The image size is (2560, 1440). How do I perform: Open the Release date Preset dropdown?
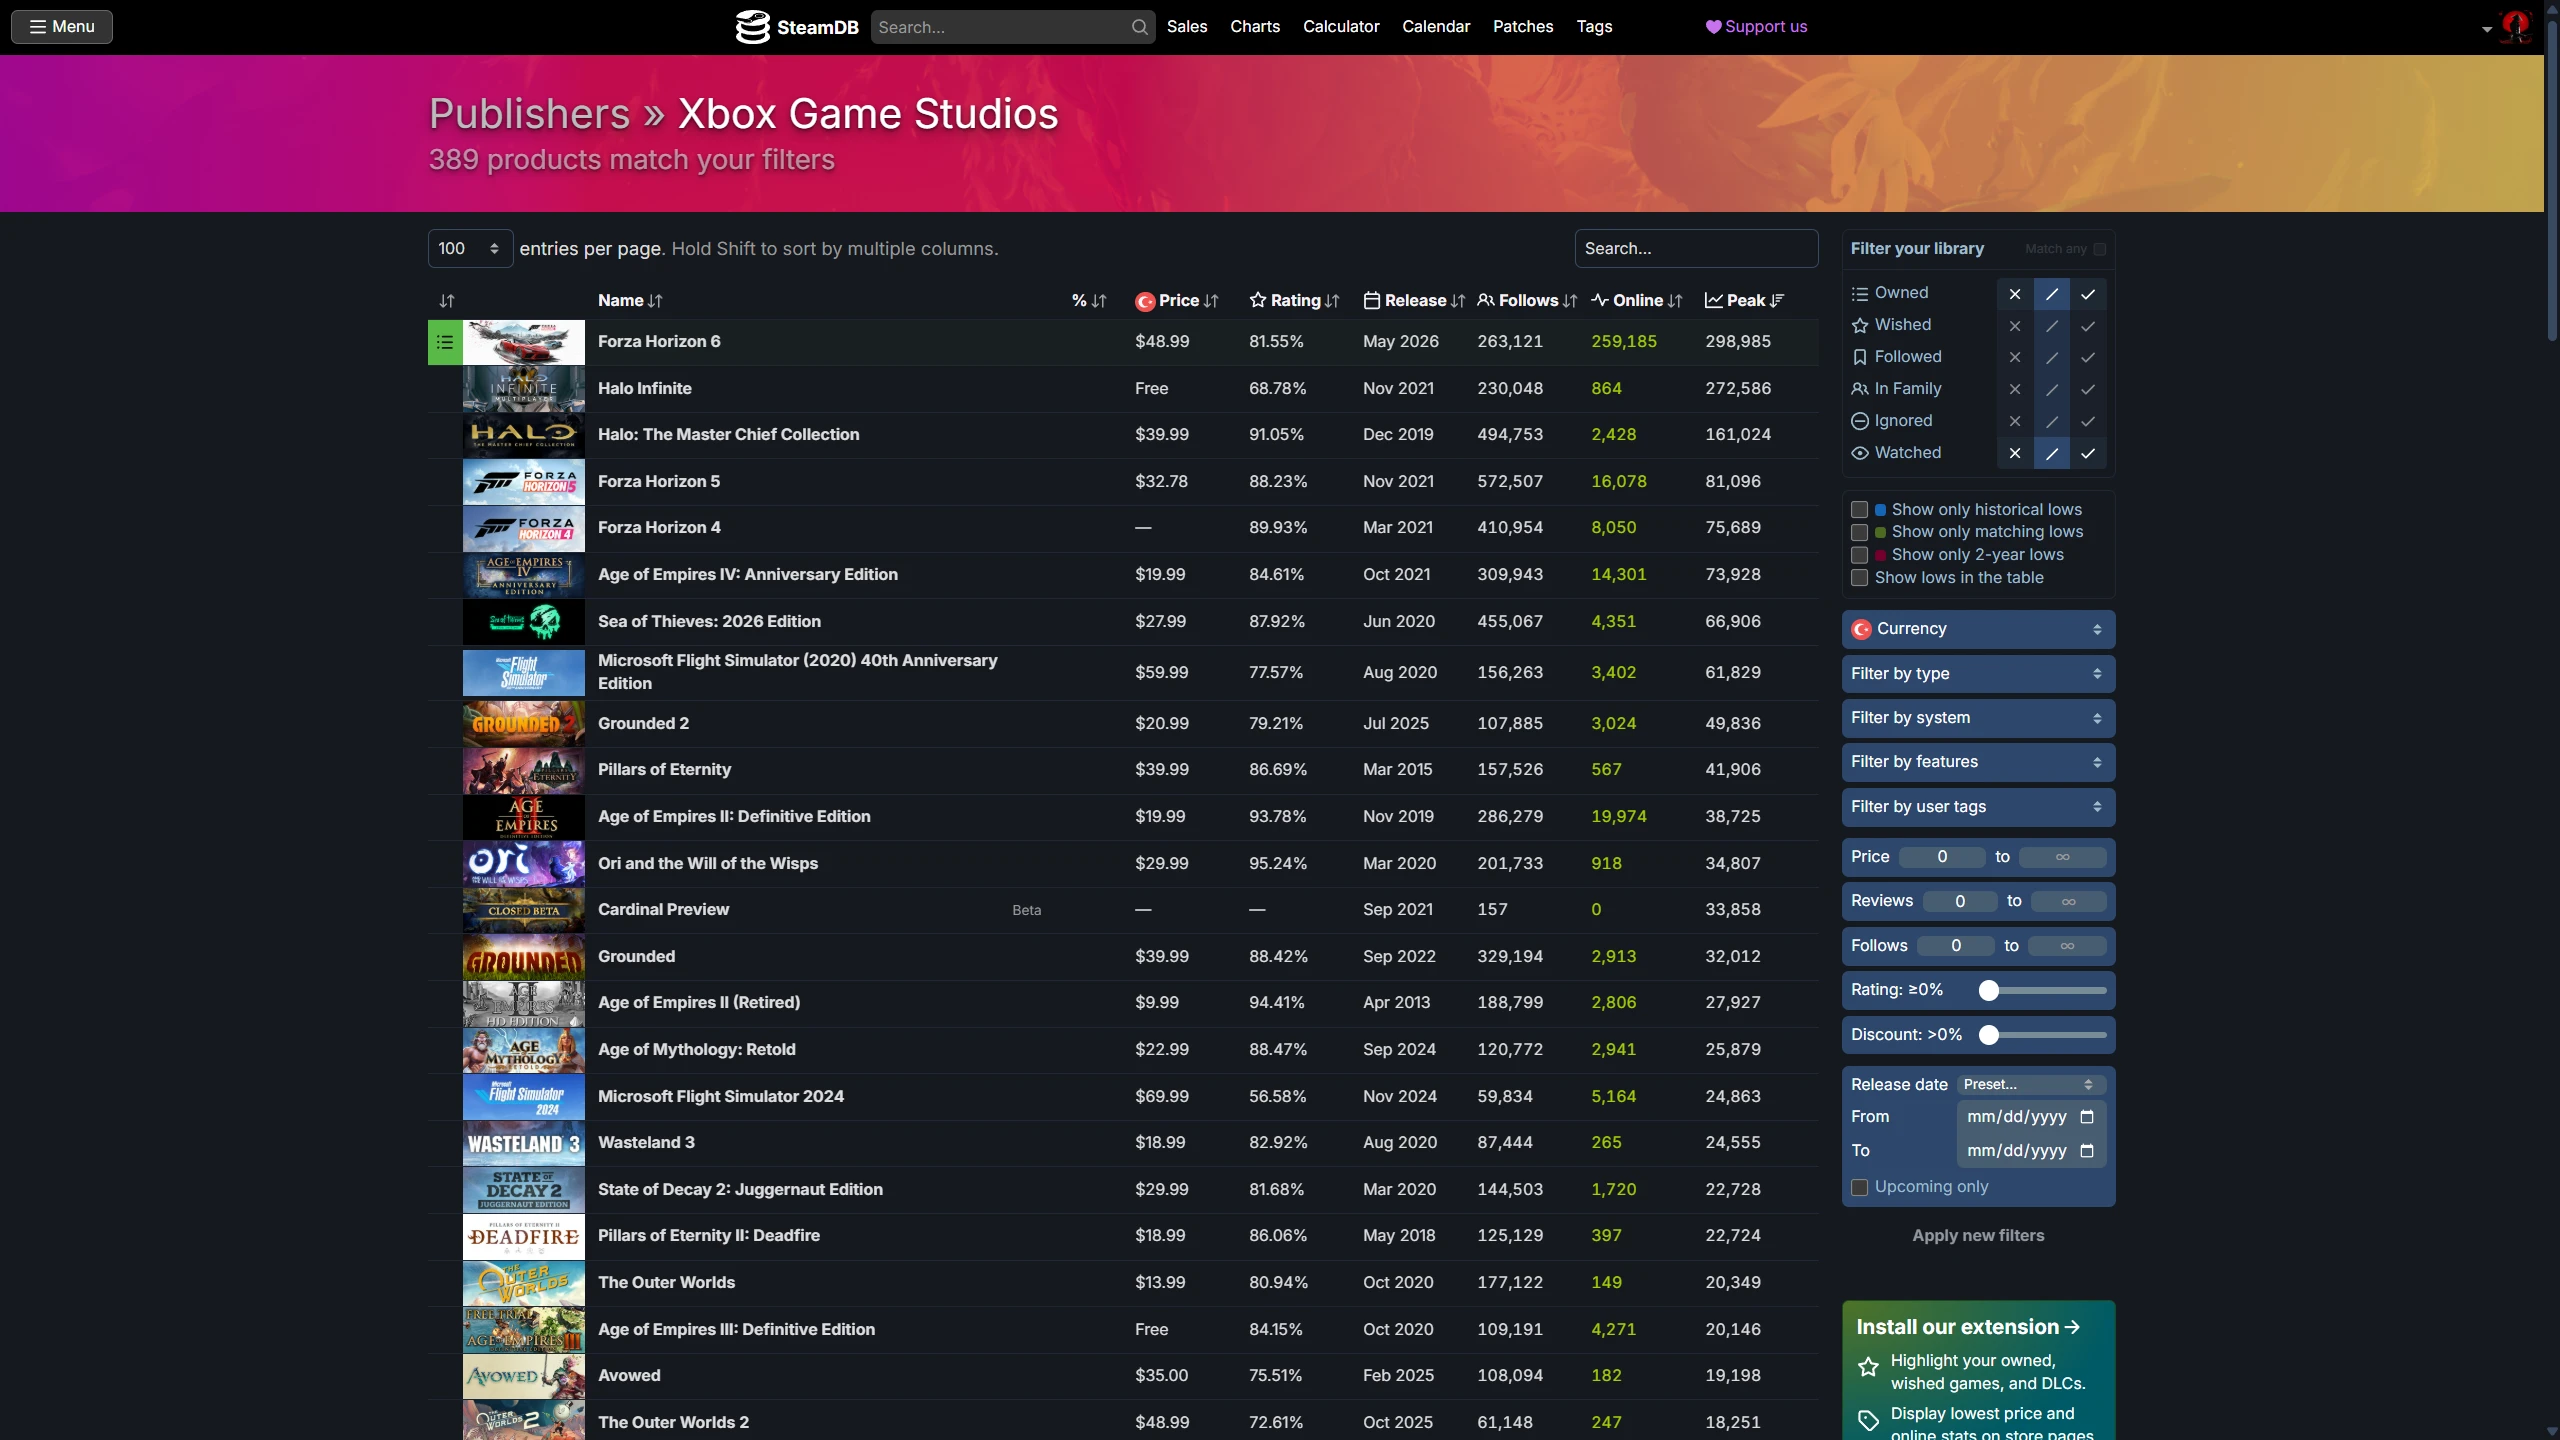2031,1085
